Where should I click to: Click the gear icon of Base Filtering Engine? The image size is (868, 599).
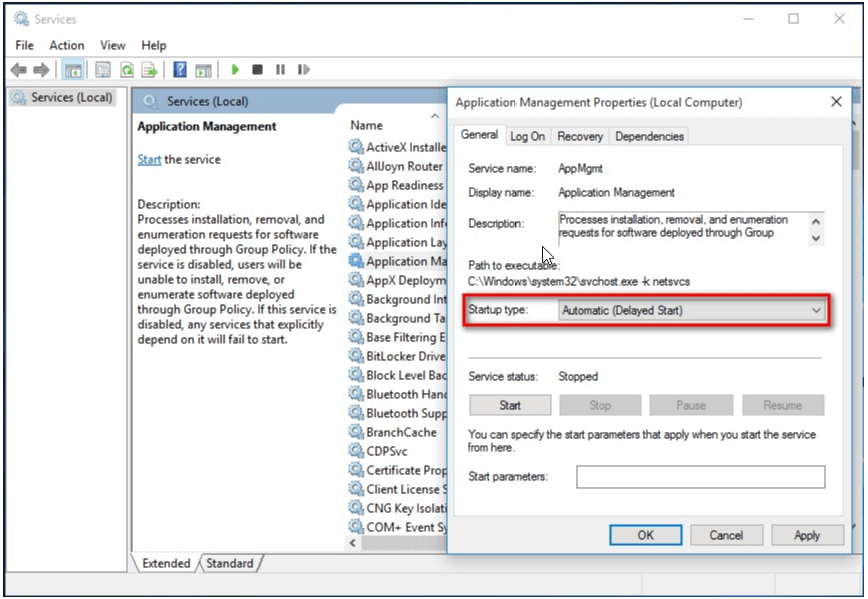(355, 337)
